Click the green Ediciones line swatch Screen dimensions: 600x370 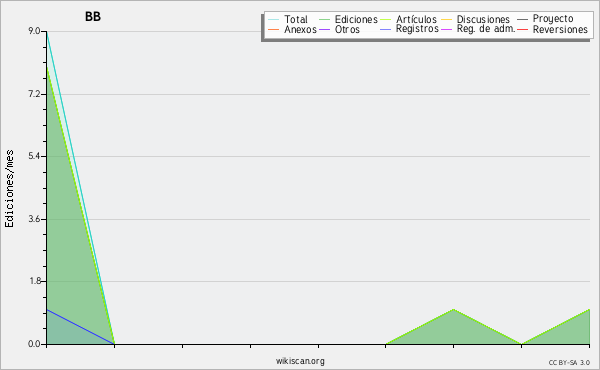pos(324,19)
